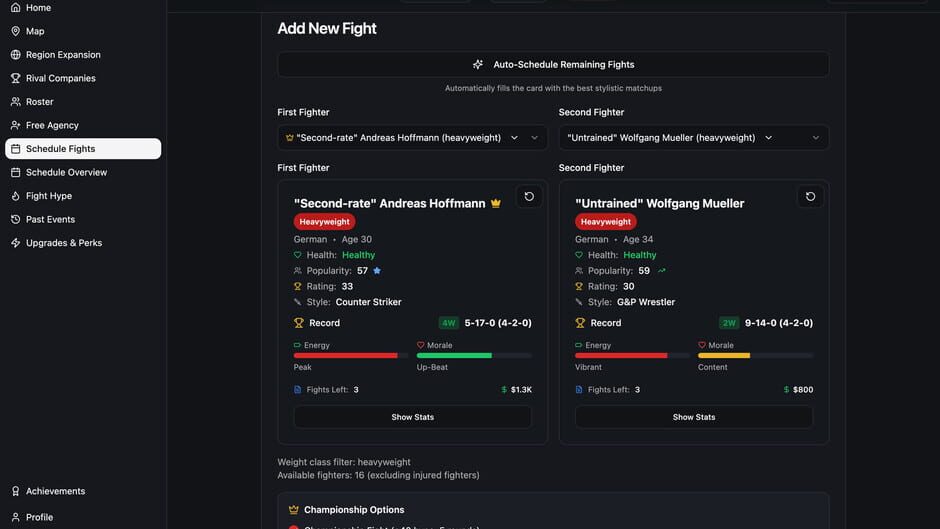This screenshot has height=529, width=940.
Task: Open the Roster page
Action: coord(40,102)
